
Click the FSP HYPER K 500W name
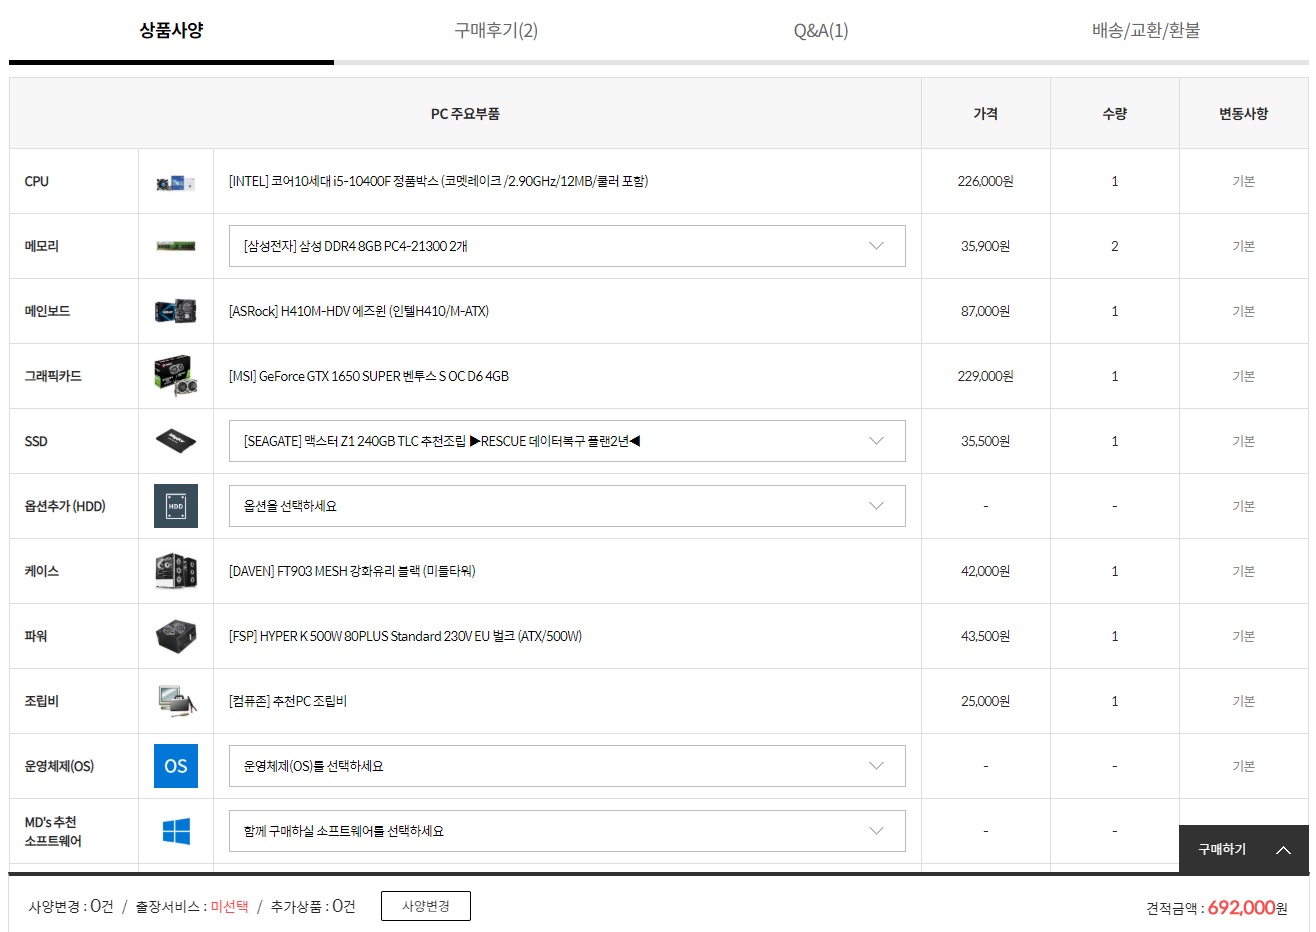pyautogui.click(x=405, y=636)
